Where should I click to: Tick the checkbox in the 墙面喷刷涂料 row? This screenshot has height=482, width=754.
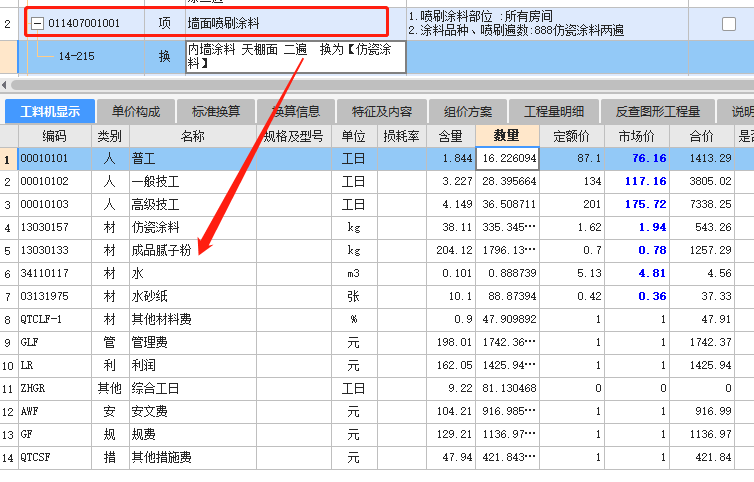729,24
